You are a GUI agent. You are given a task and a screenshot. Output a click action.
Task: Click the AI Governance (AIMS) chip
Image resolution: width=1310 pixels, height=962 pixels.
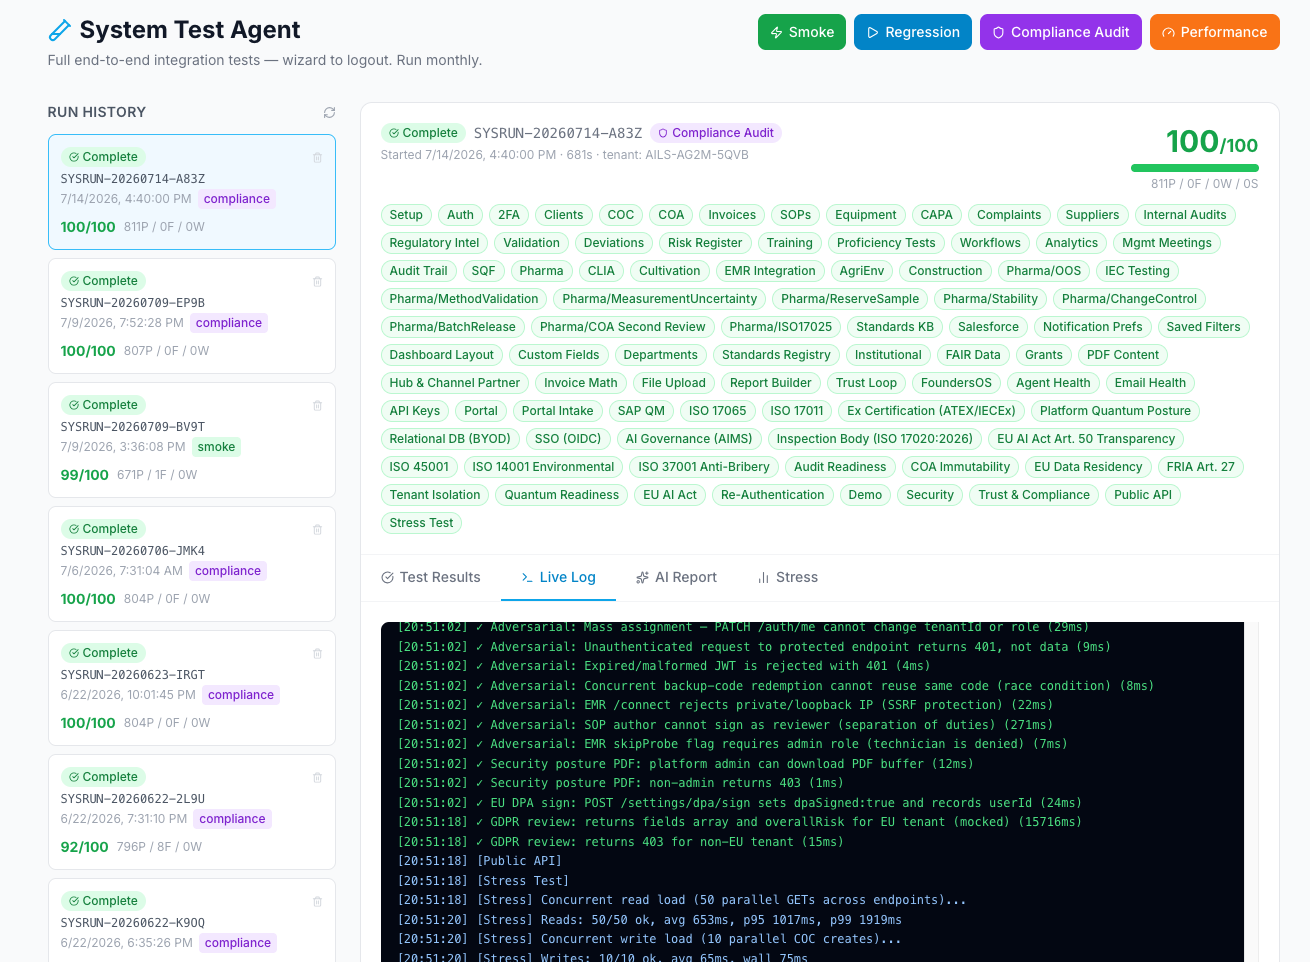click(x=689, y=439)
